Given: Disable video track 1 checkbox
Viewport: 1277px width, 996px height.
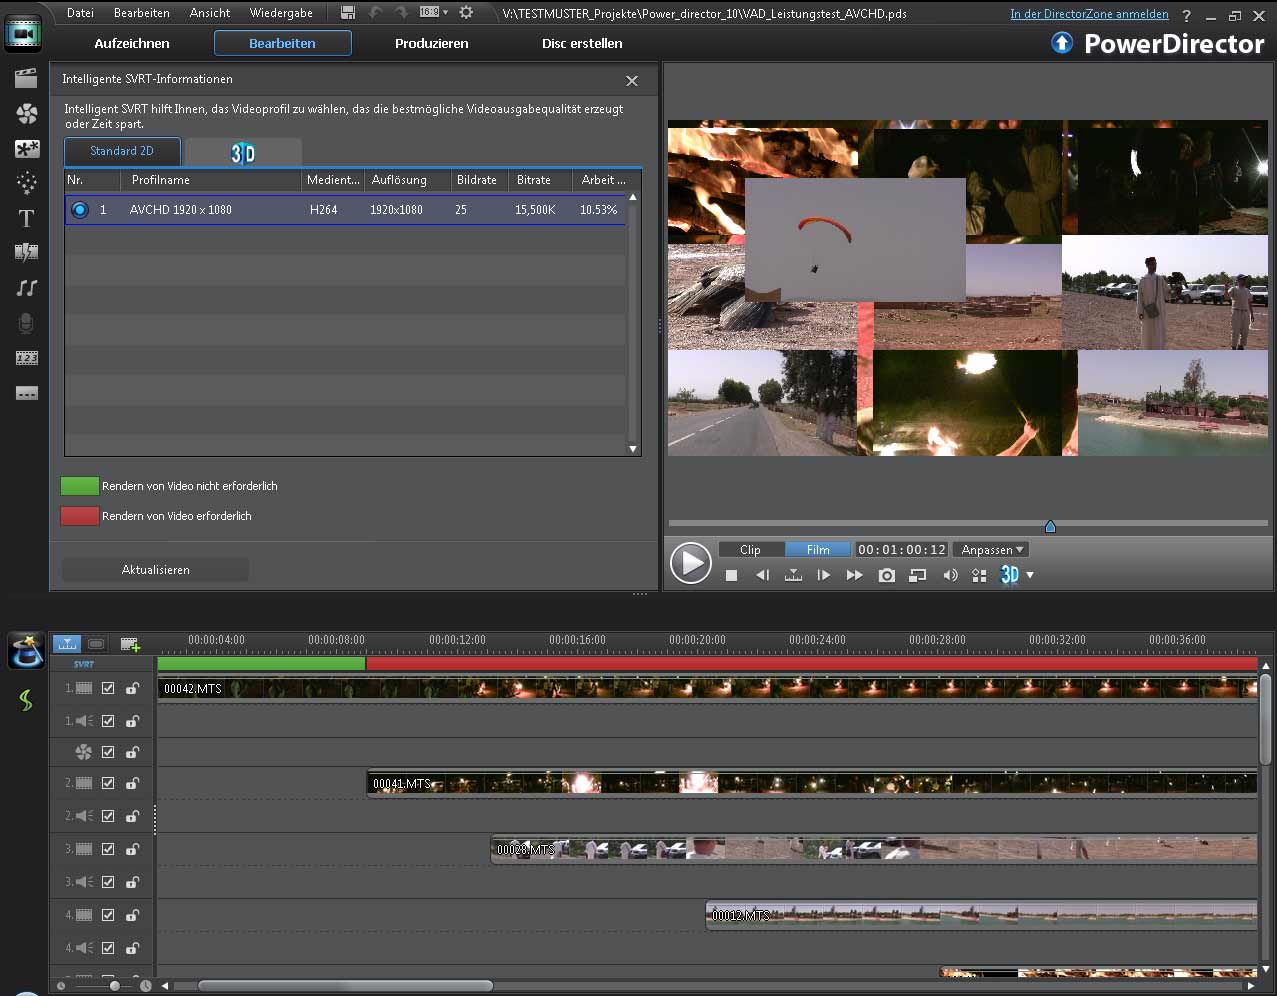Looking at the screenshot, I should click(x=108, y=688).
